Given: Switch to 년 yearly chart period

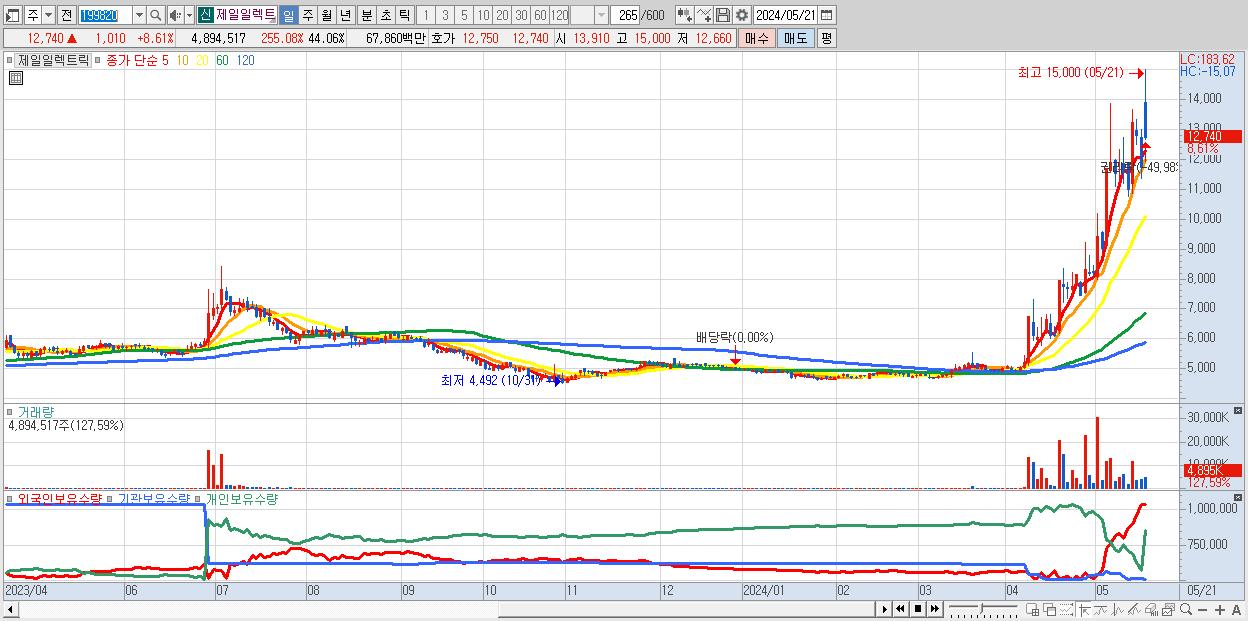Looking at the screenshot, I should coord(345,15).
